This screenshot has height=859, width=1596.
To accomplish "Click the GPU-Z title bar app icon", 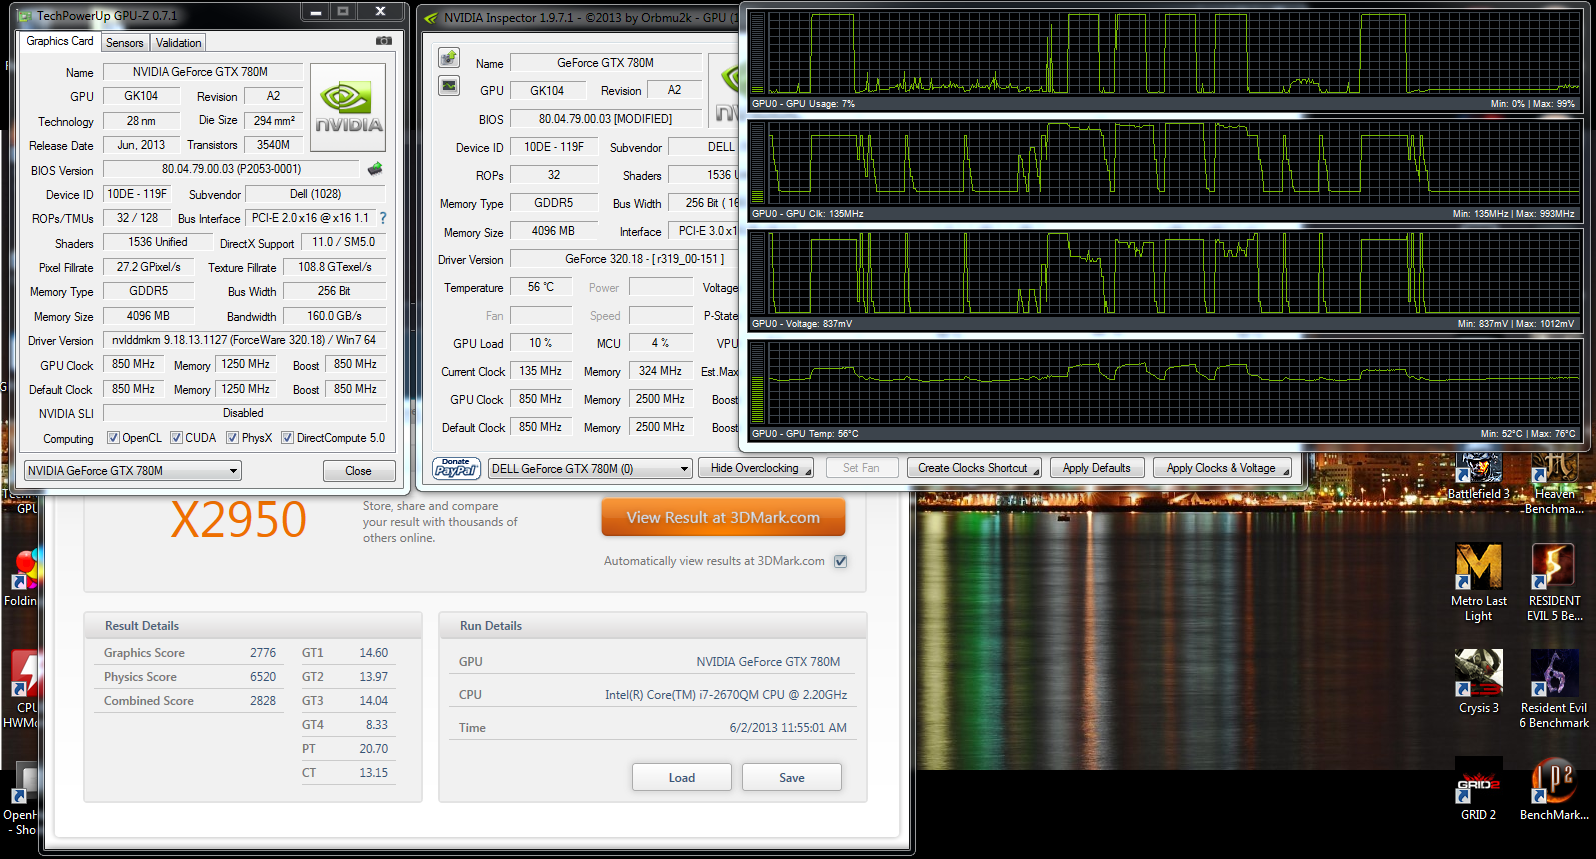I will (26, 16).
